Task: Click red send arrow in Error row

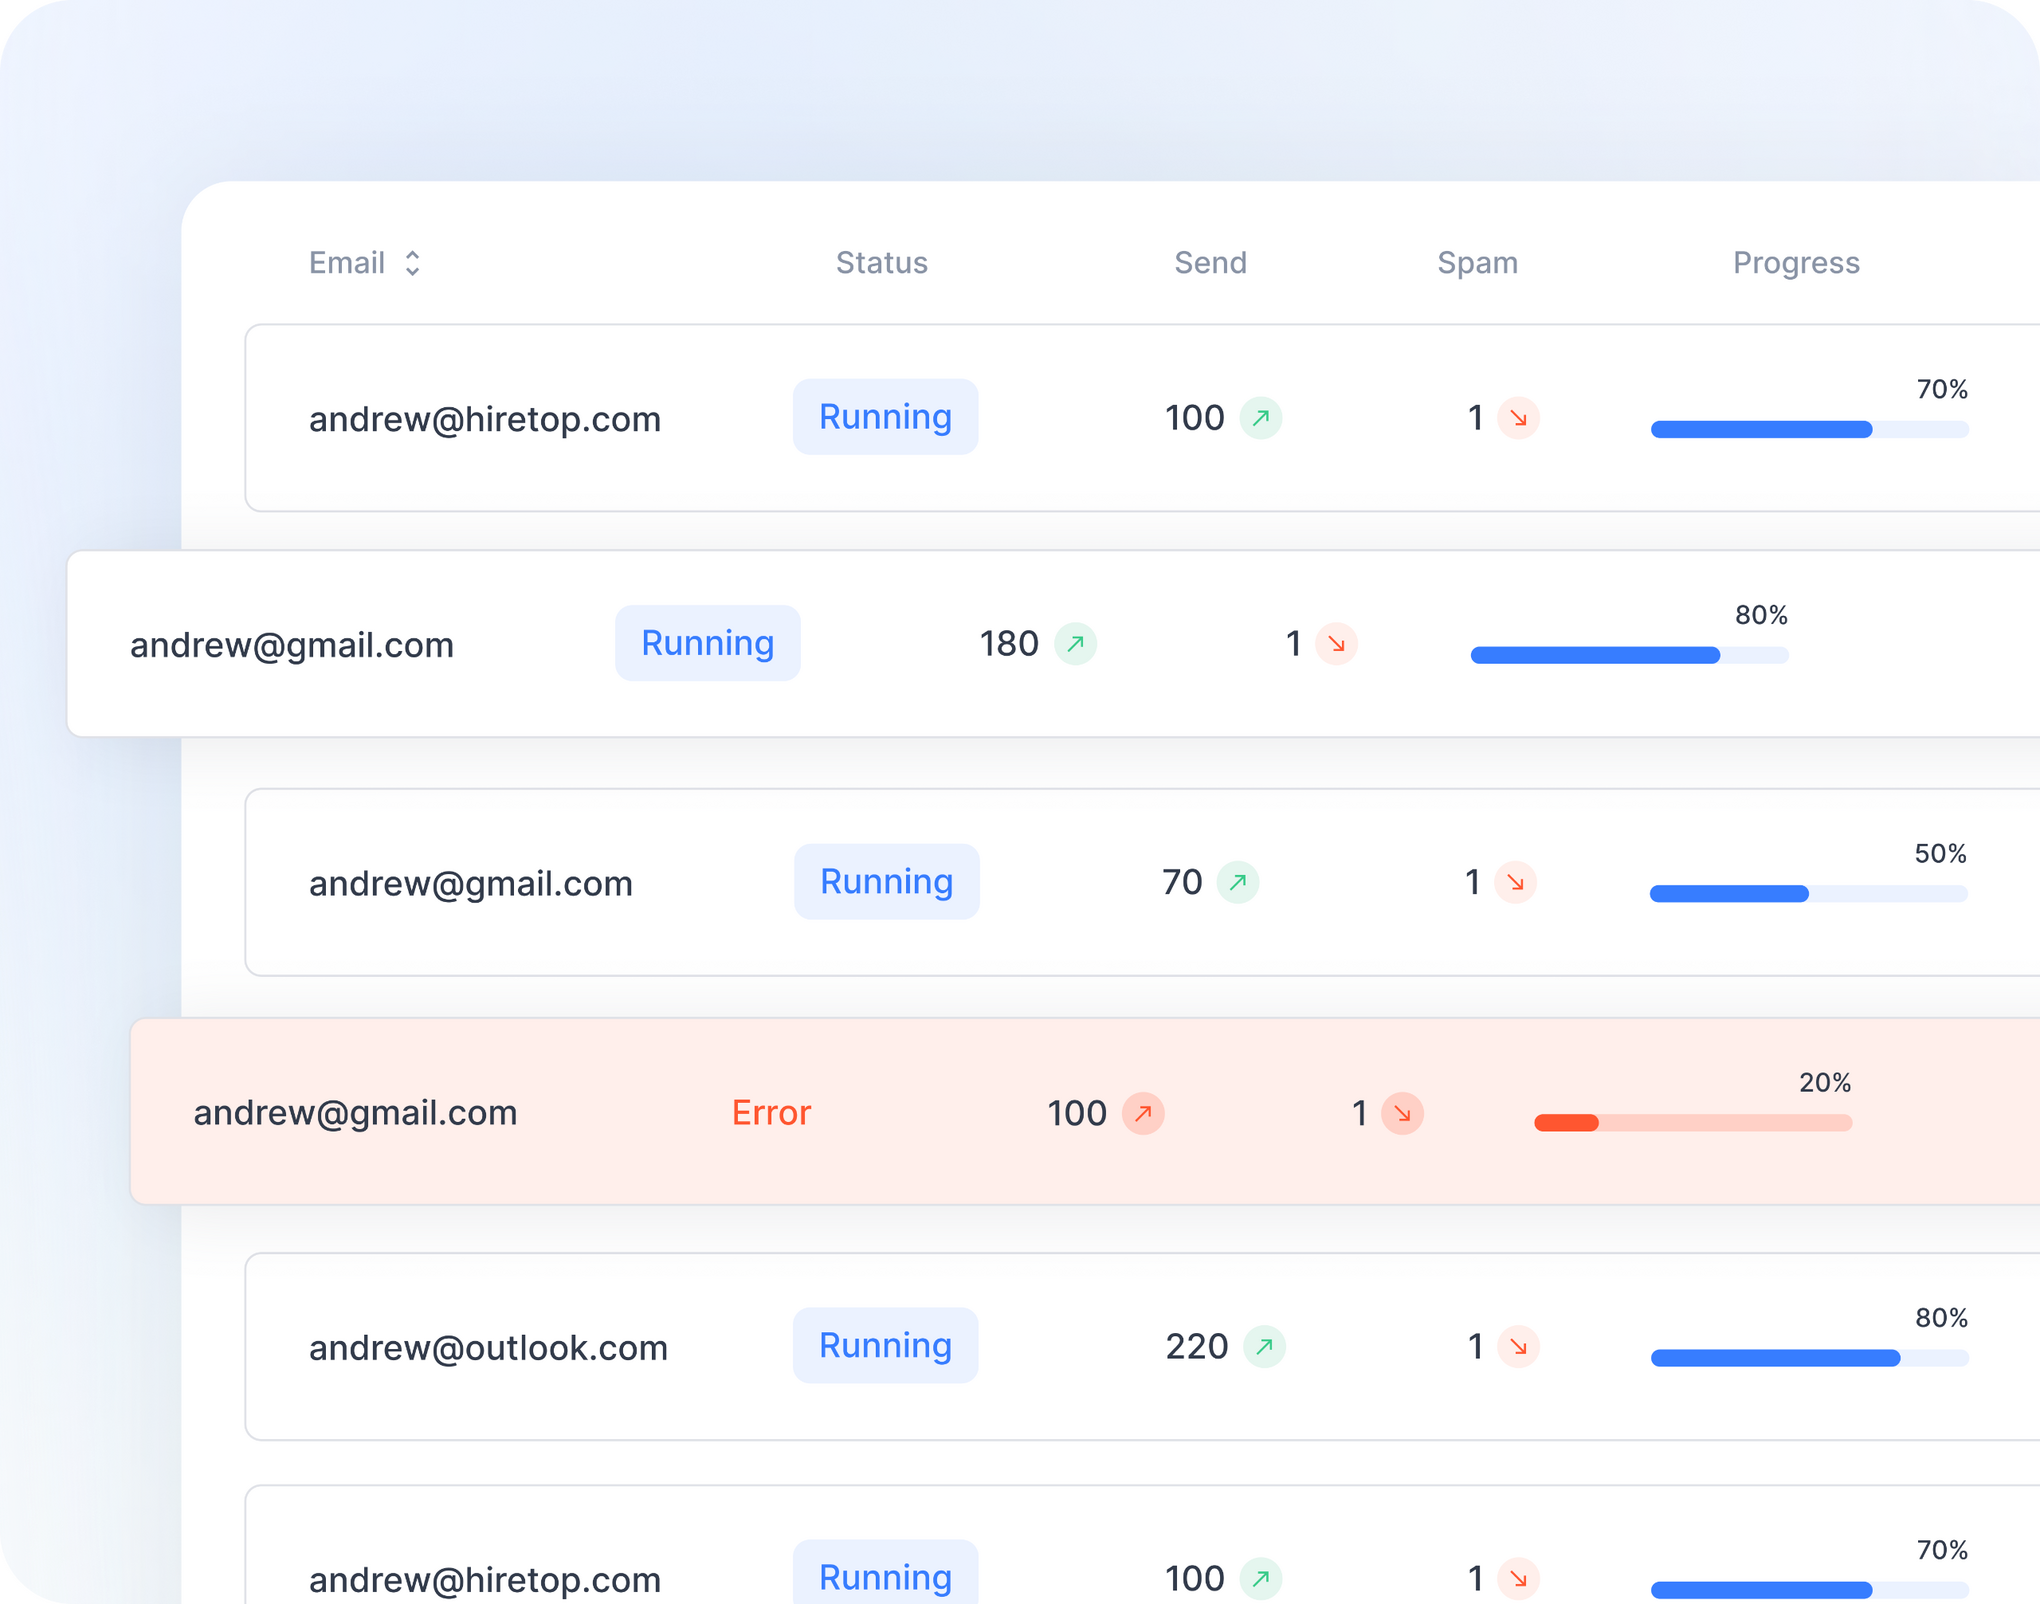Action: 1143,1113
